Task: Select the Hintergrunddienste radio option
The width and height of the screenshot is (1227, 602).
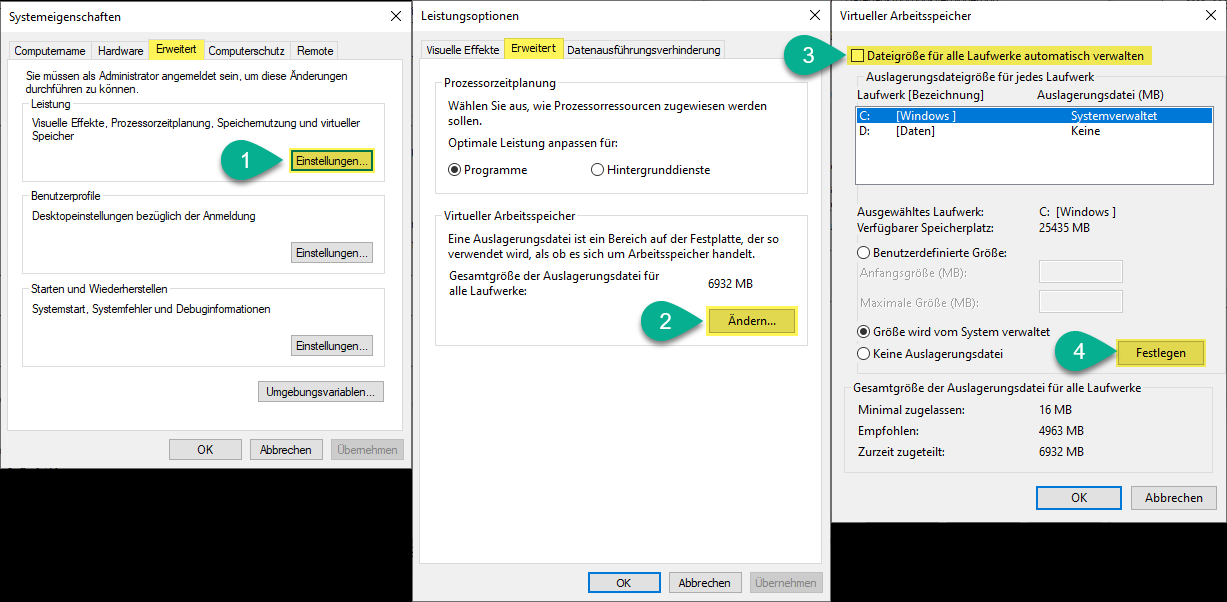Action: point(598,170)
